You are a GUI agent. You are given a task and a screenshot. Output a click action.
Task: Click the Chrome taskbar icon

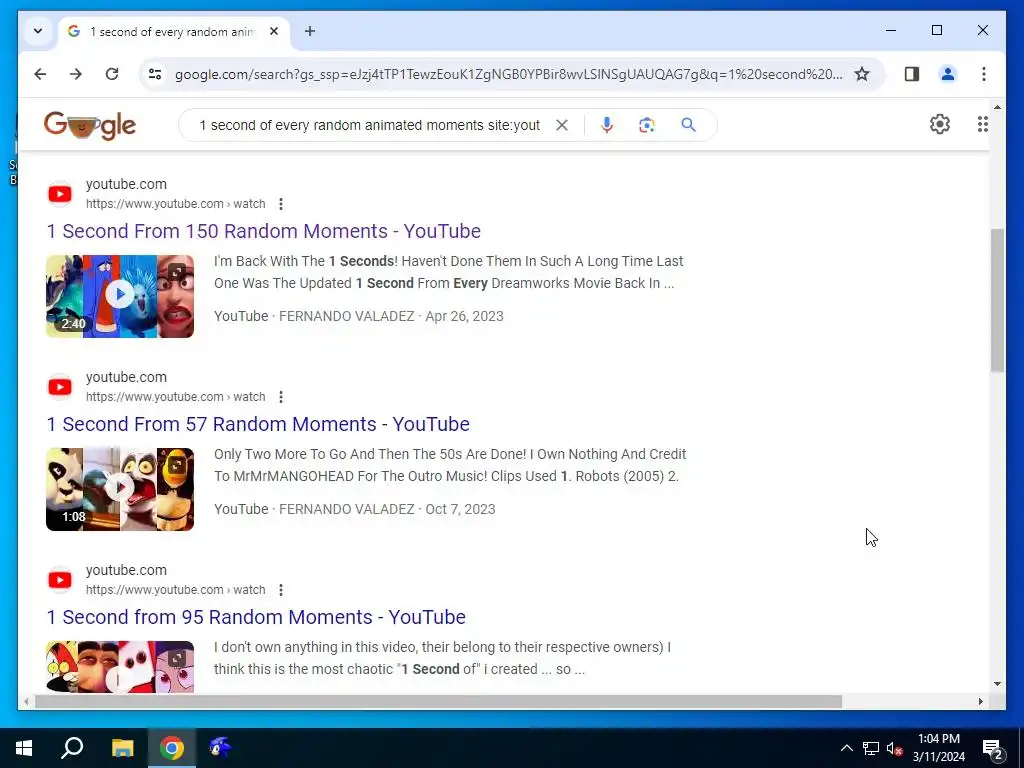point(172,748)
